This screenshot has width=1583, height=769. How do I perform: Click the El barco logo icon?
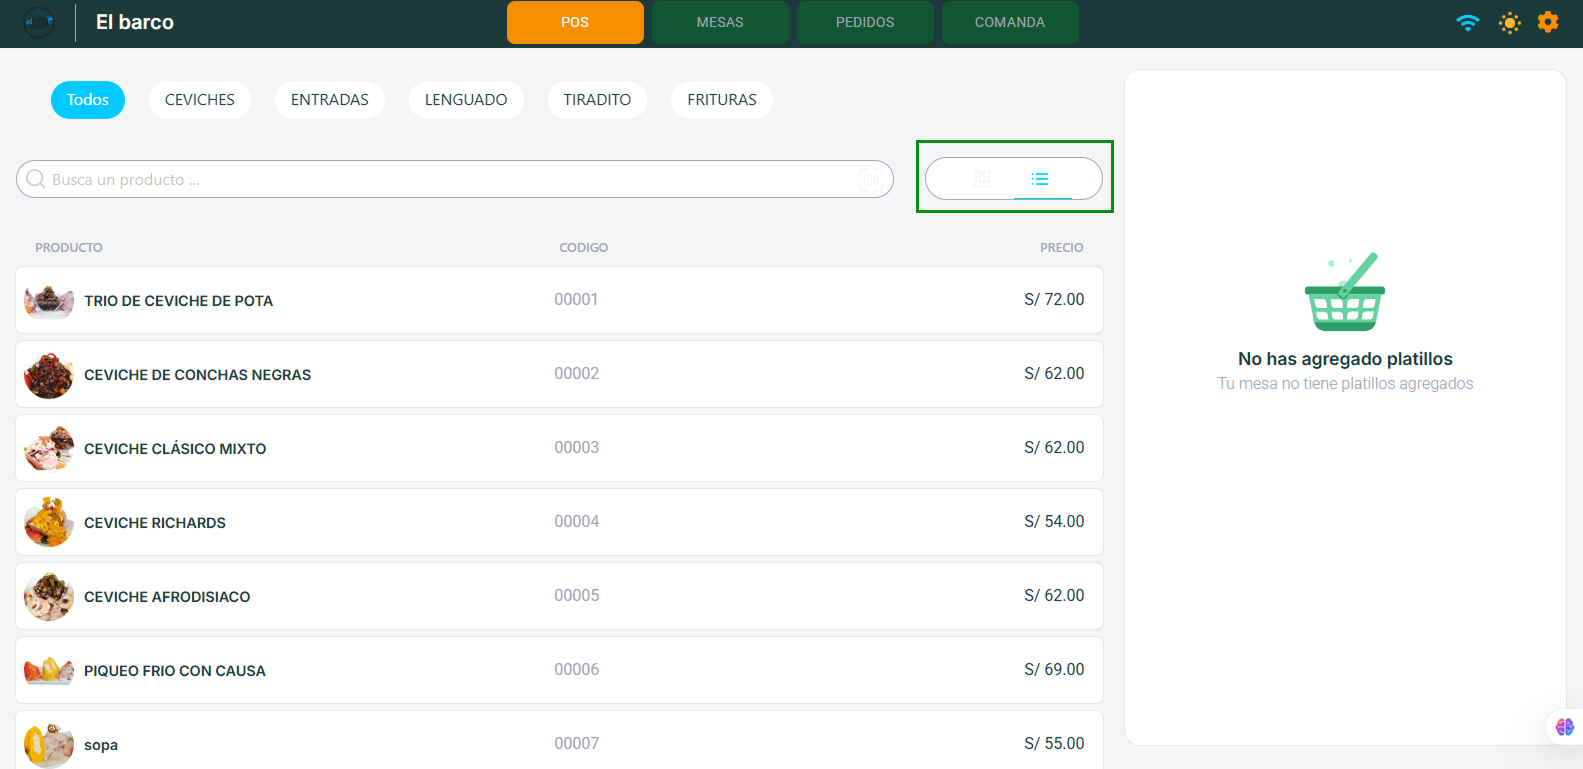click(x=39, y=22)
